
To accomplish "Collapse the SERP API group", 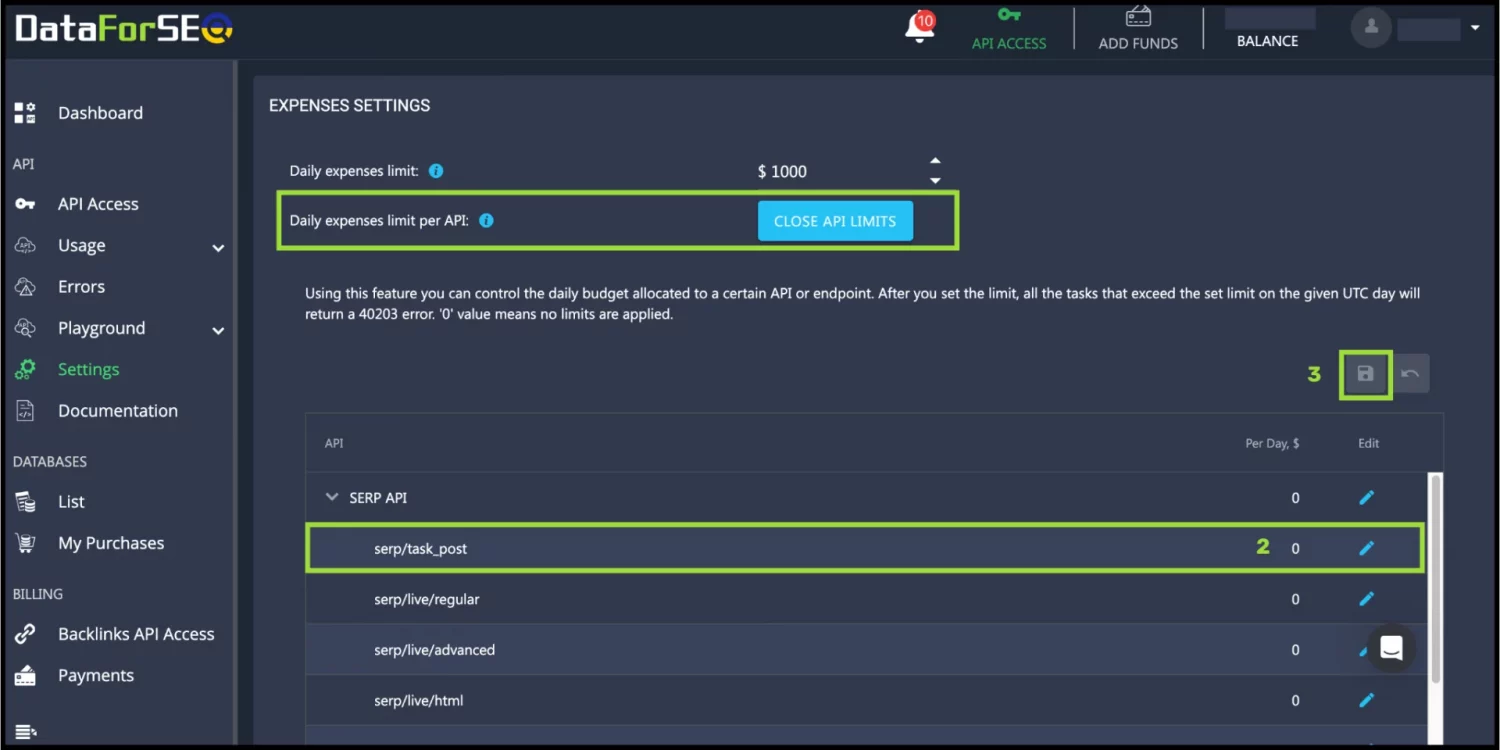I will tap(332, 497).
